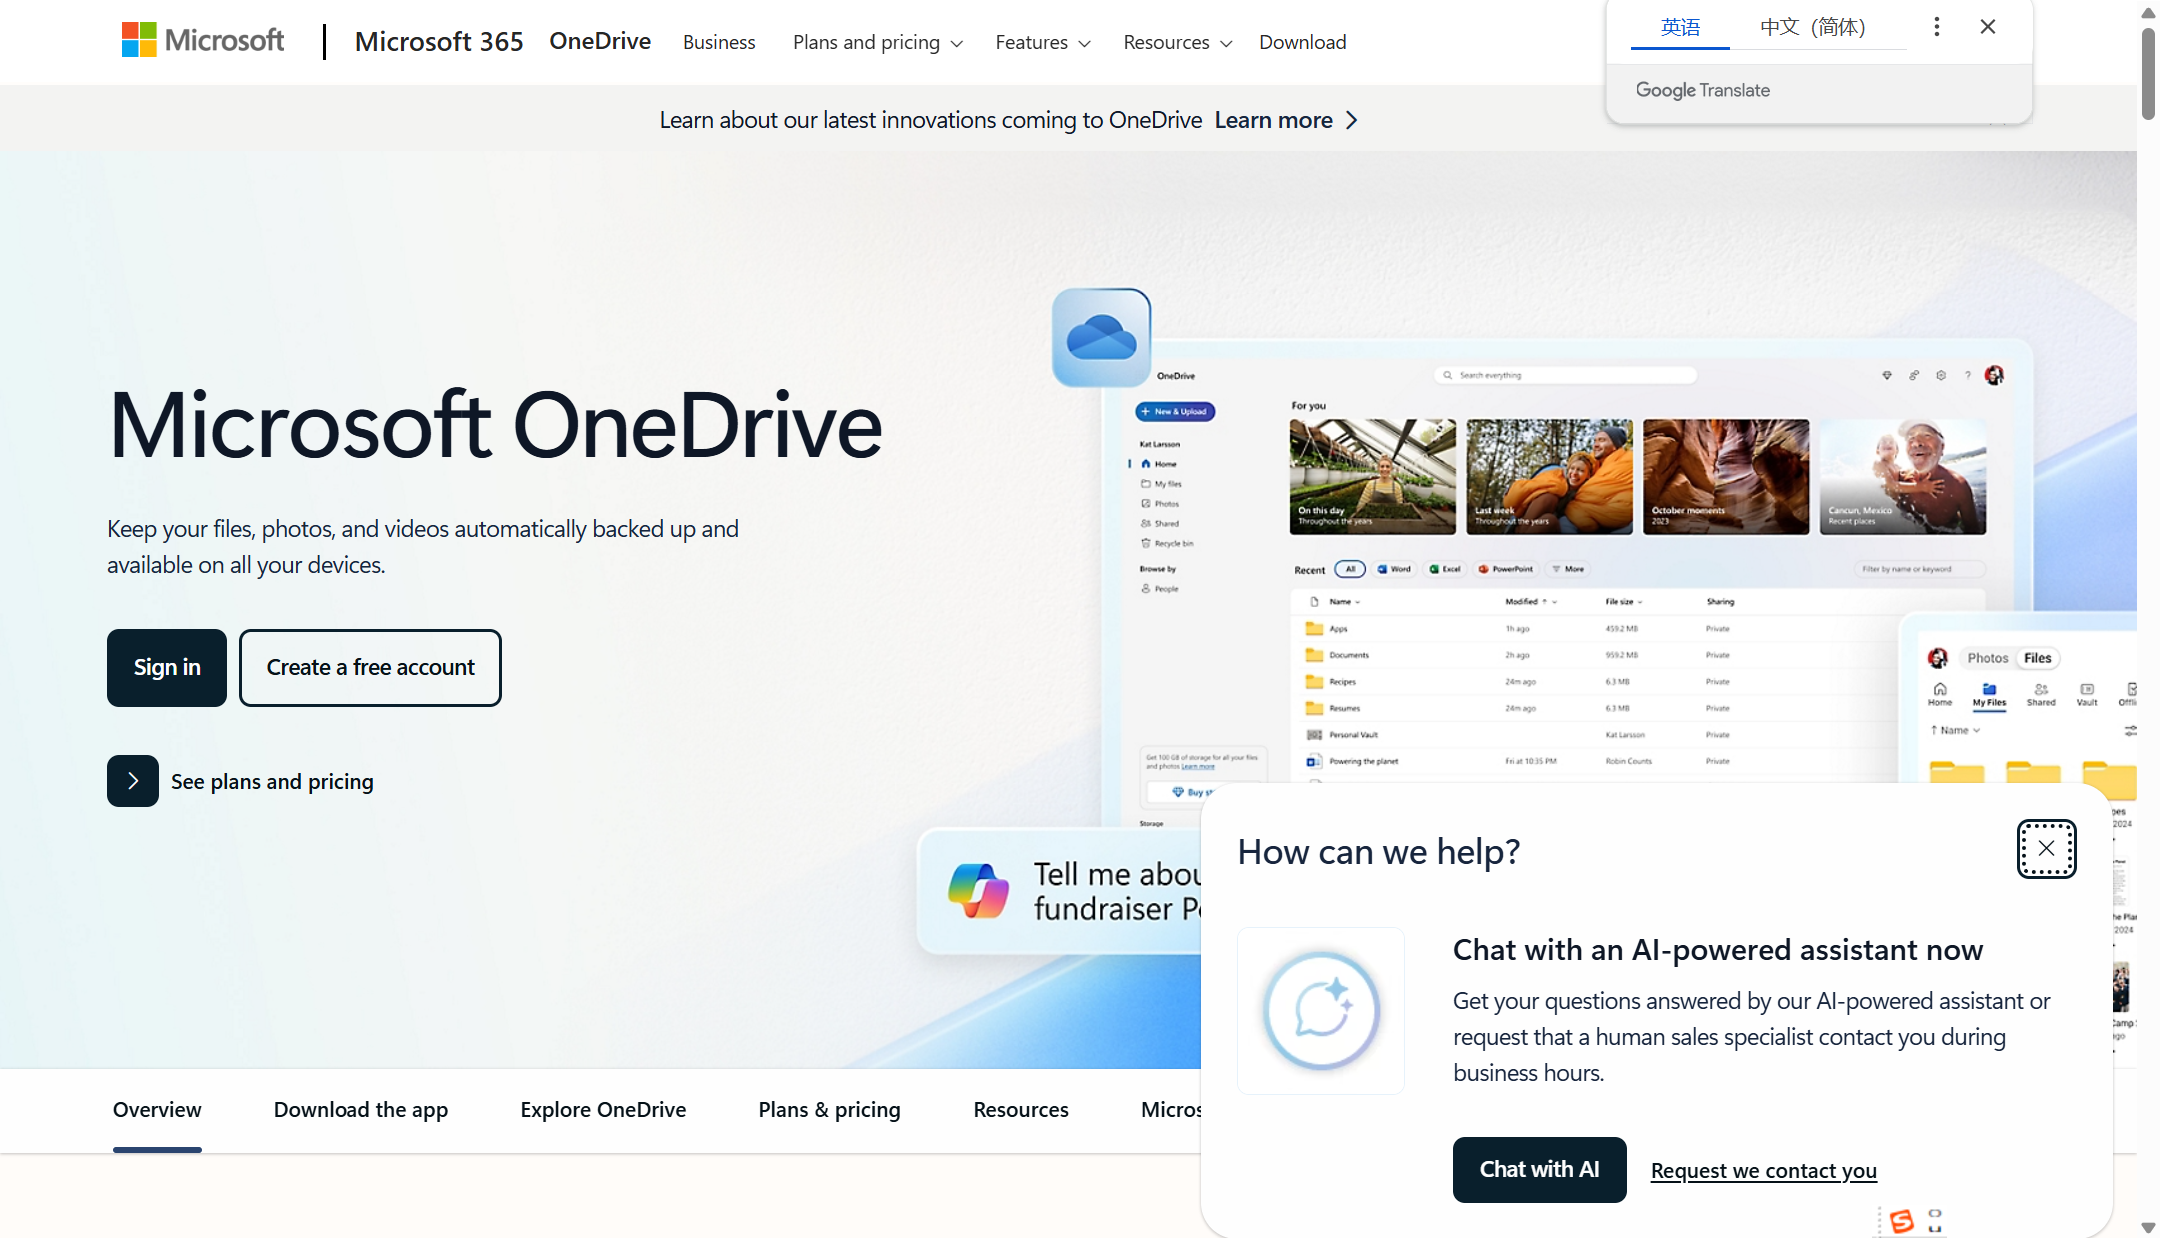Switch translation to 中文 (简体) tab

pos(1812,27)
